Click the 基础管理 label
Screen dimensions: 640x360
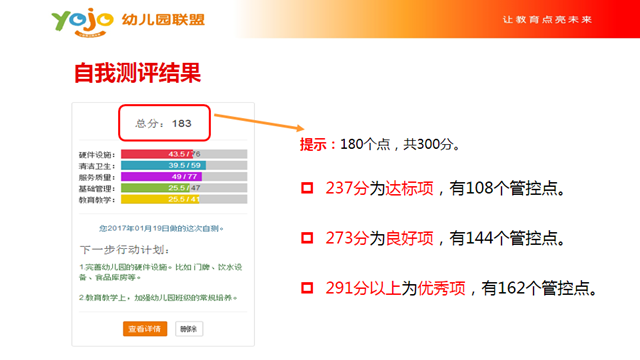click(x=97, y=188)
